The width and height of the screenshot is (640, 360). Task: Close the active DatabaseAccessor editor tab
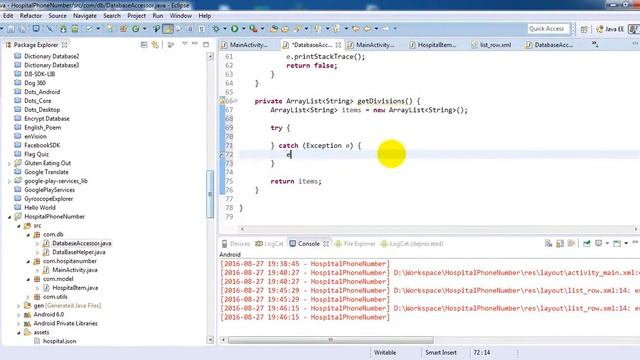(x=338, y=45)
